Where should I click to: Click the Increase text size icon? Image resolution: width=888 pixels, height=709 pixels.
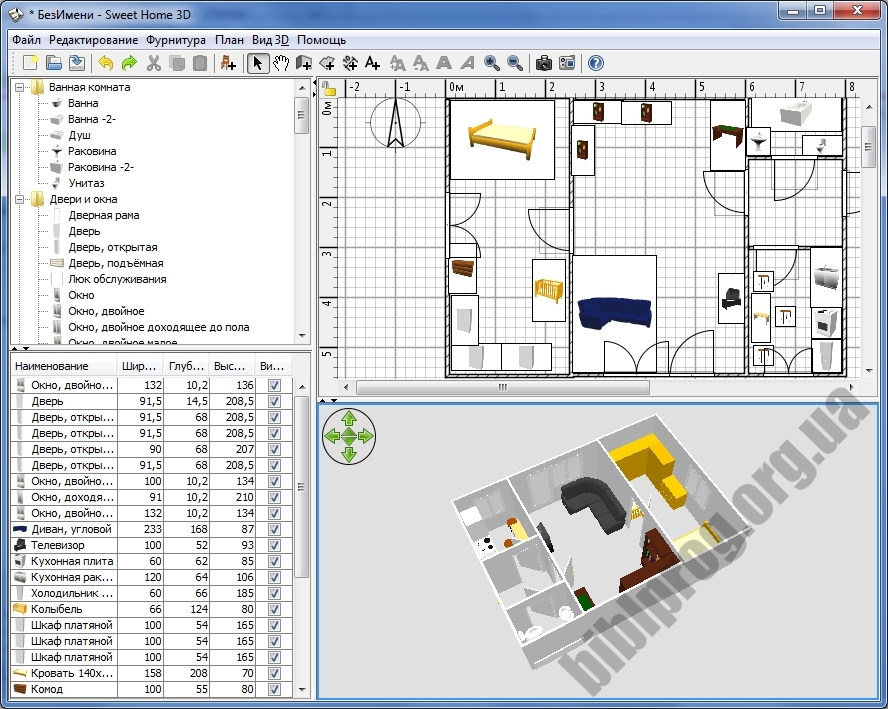[x=398, y=63]
